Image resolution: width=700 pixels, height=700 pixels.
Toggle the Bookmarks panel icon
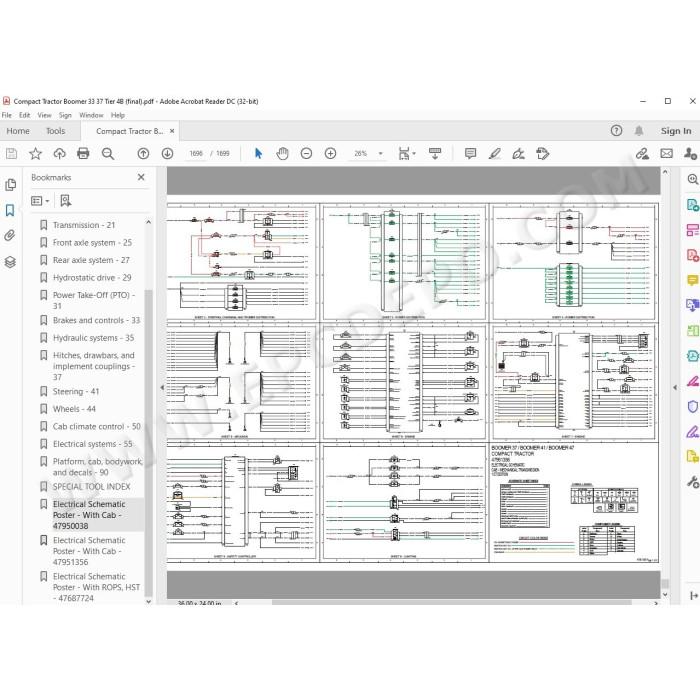(10, 210)
